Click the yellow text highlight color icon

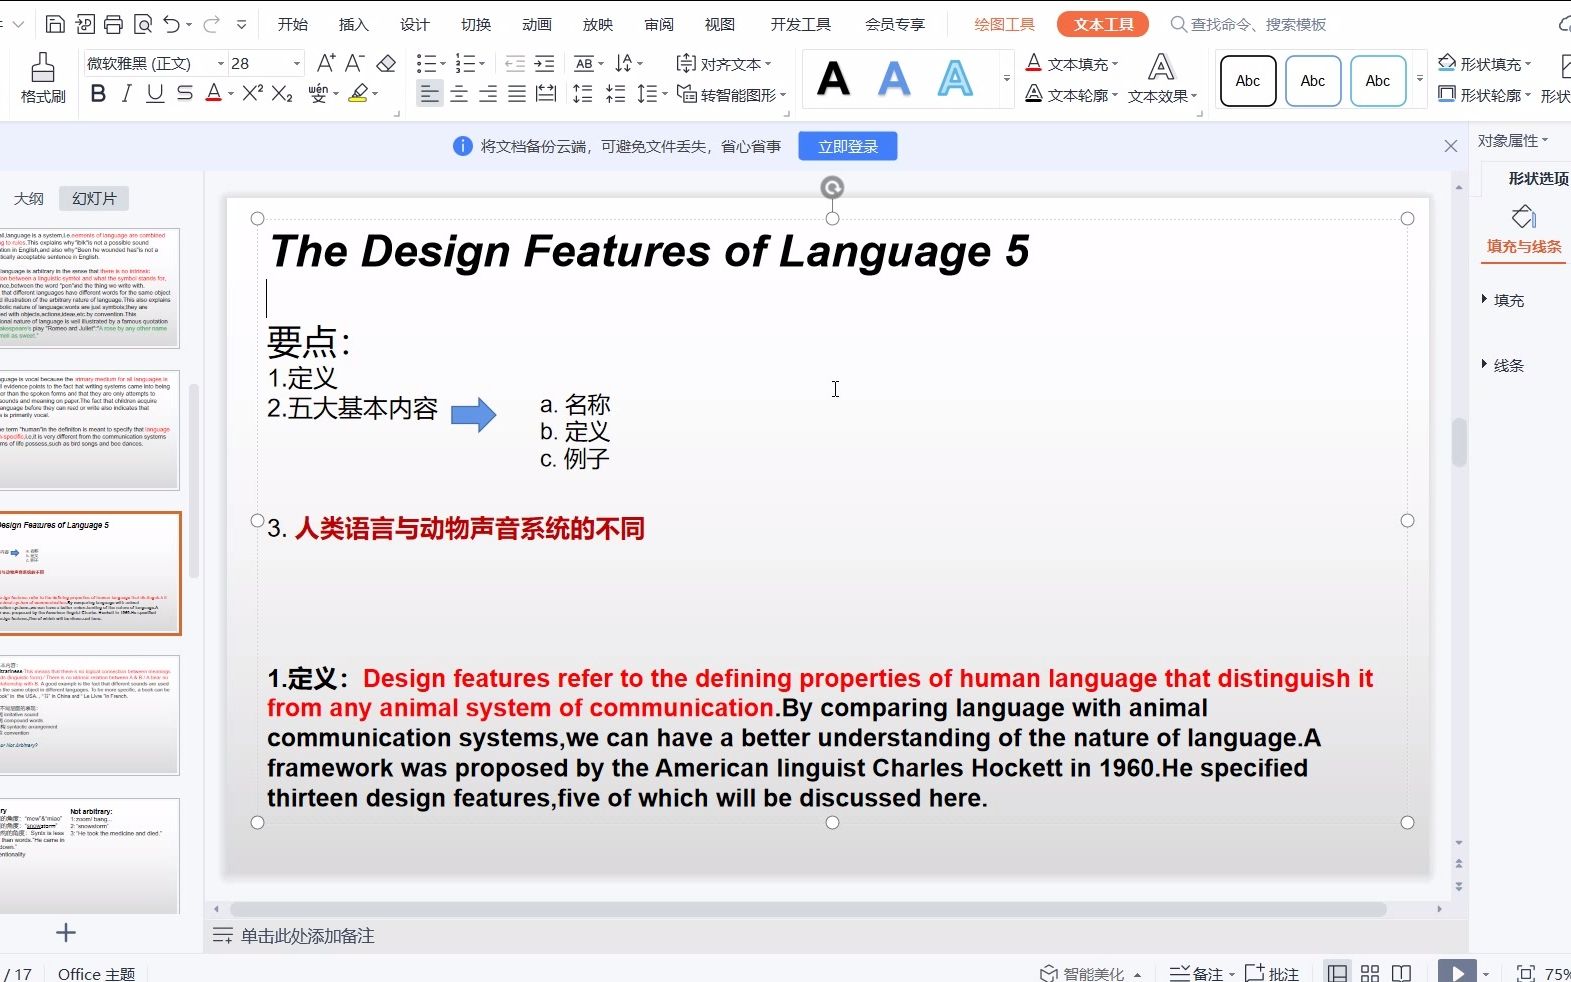(x=358, y=94)
